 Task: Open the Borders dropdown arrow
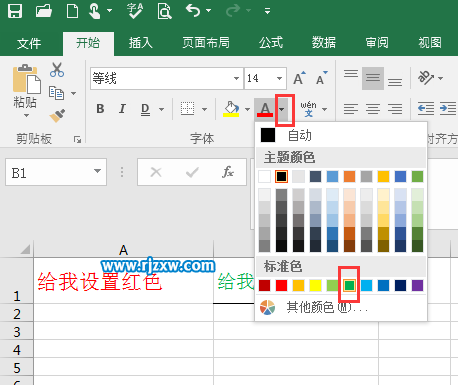pos(204,109)
